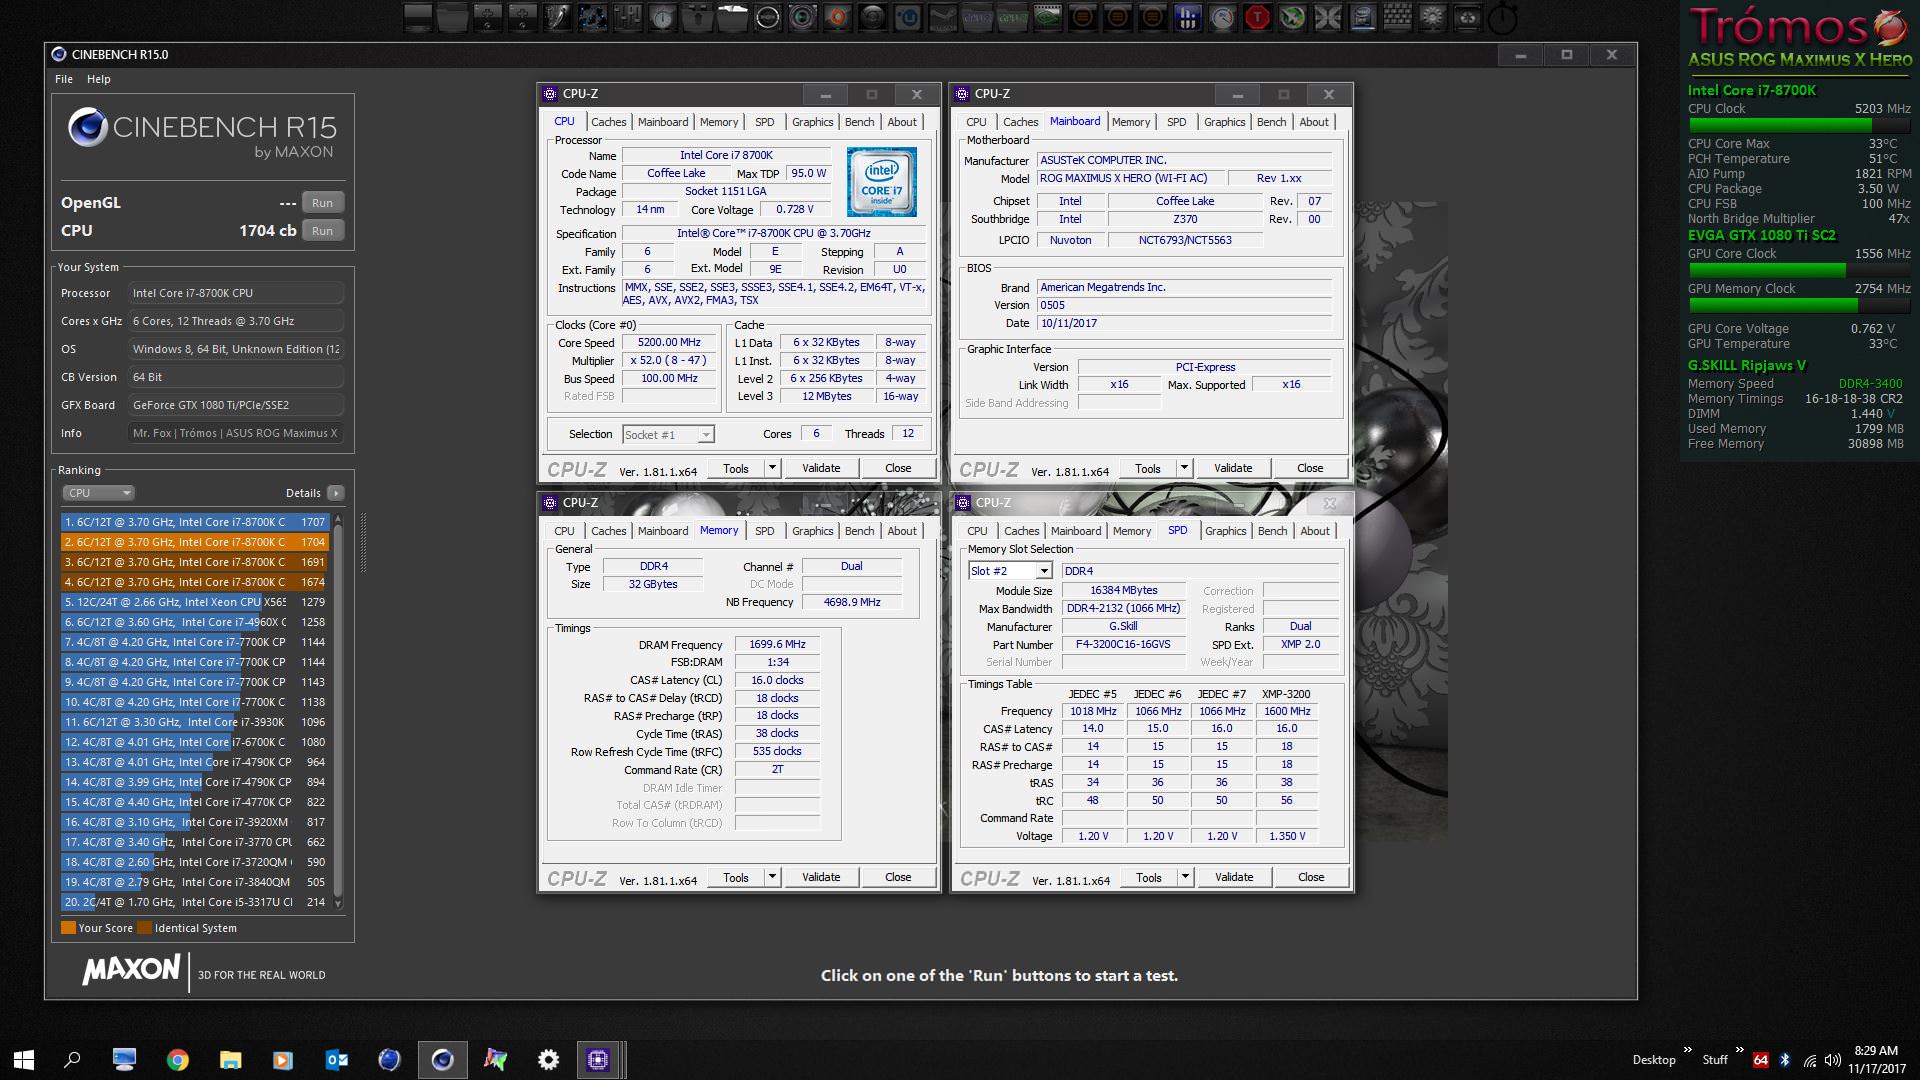Screen dimensions: 1920x1080
Task: Open This PC monitor icon on taskbar
Action: (x=124, y=1060)
